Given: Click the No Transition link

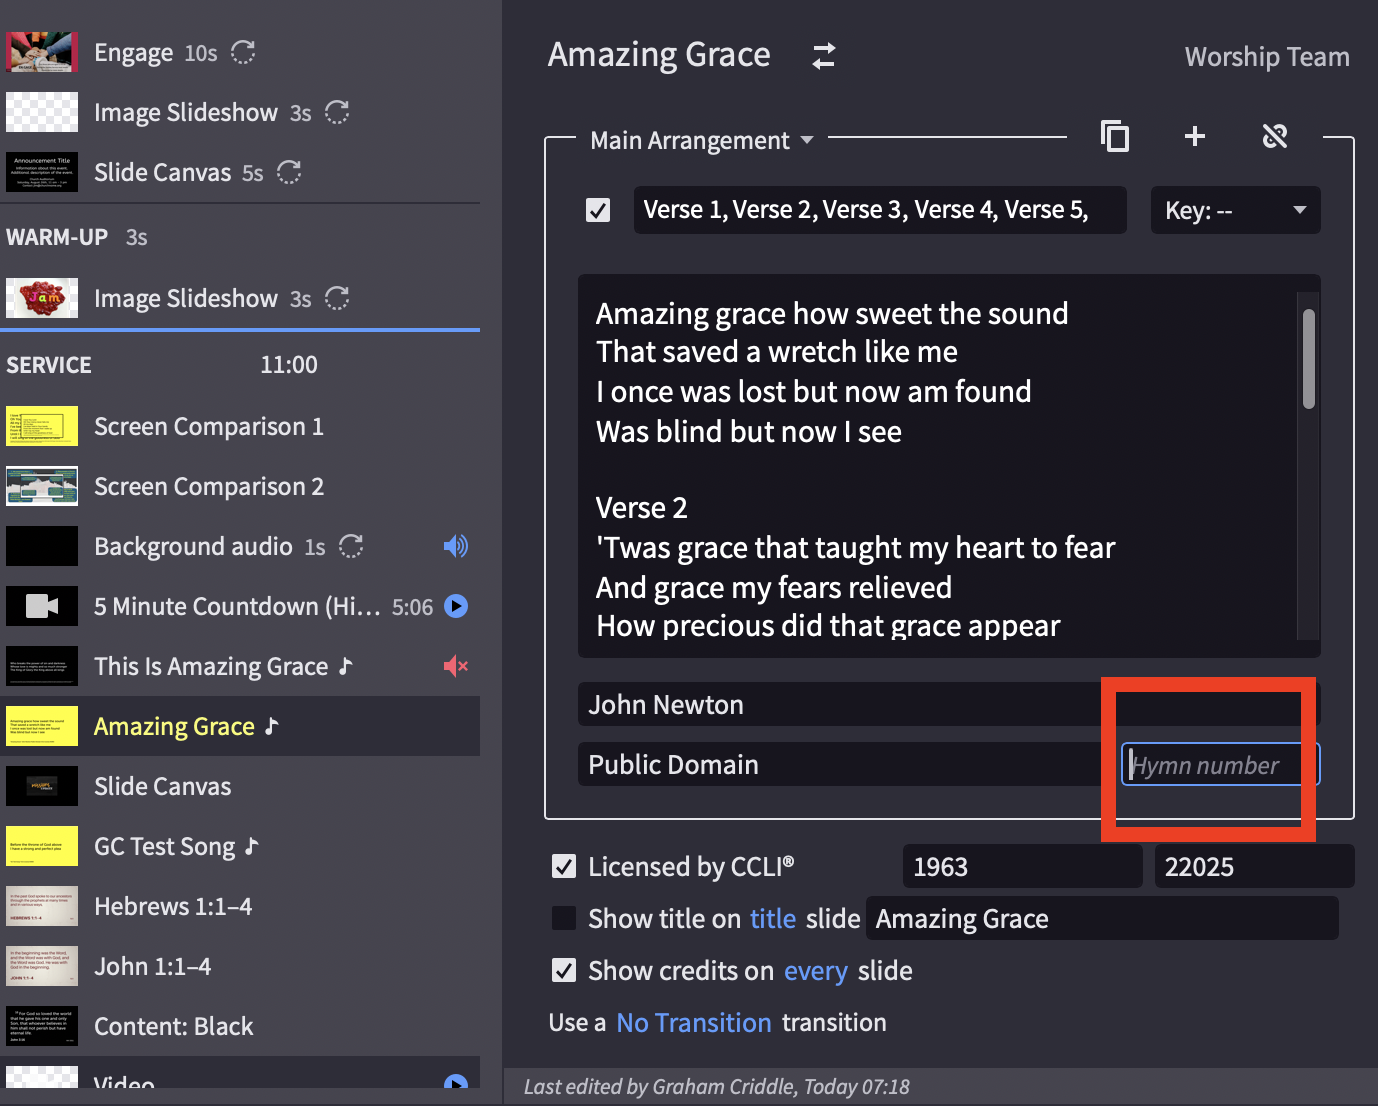Looking at the screenshot, I should click(x=693, y=1022).
